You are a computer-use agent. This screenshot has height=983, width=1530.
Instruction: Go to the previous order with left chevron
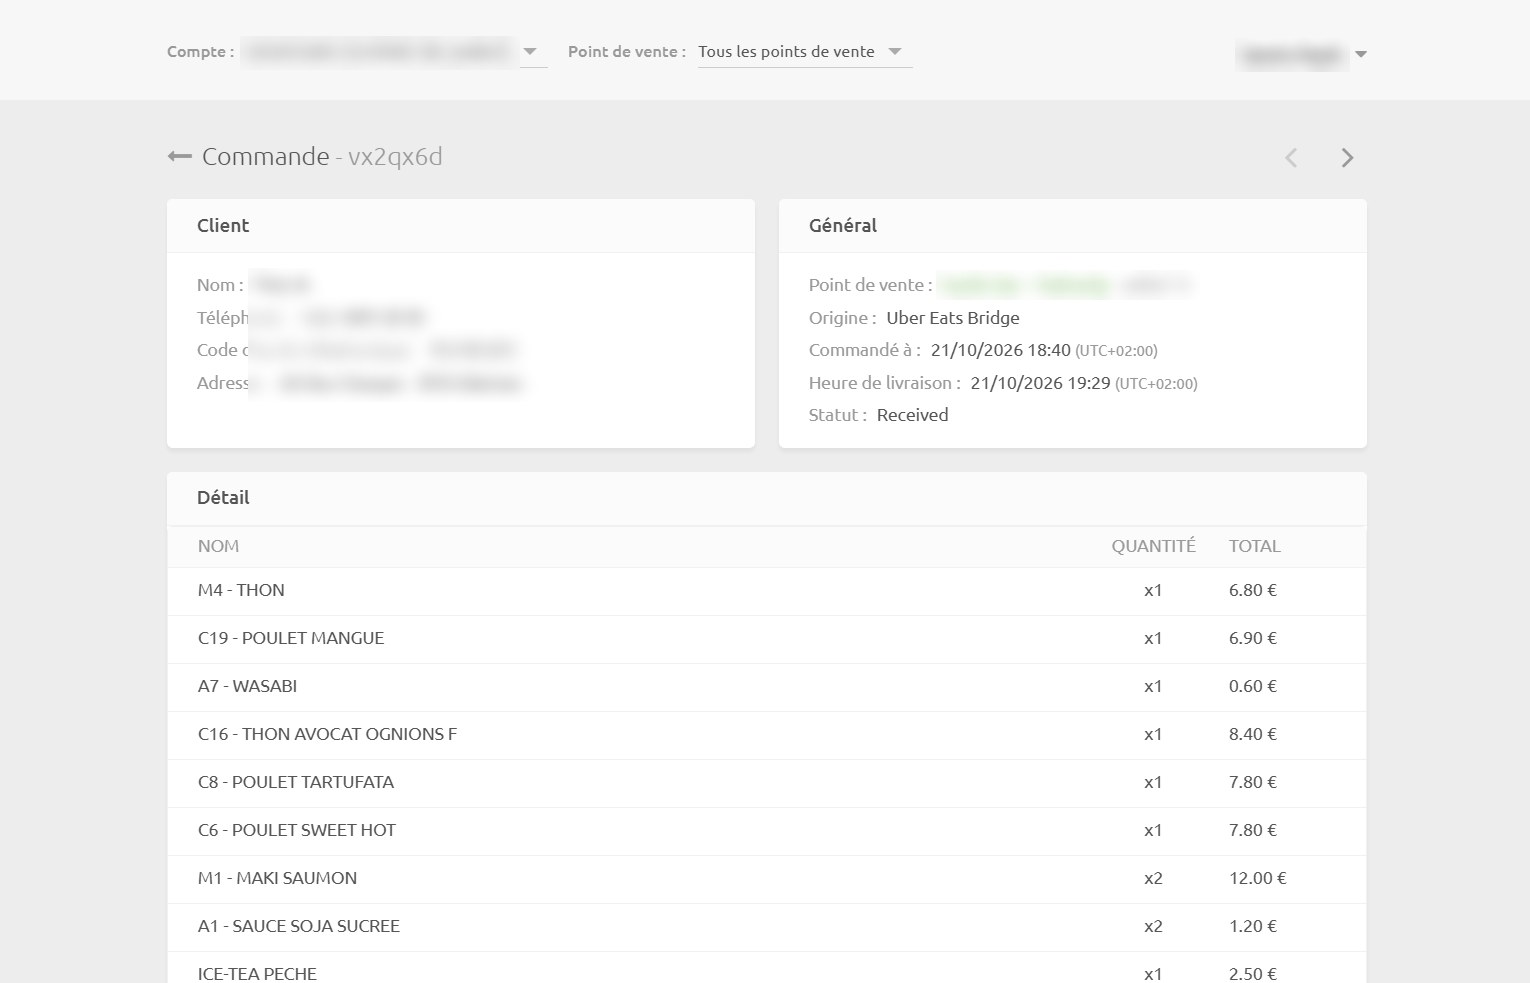pos(1291,157)
